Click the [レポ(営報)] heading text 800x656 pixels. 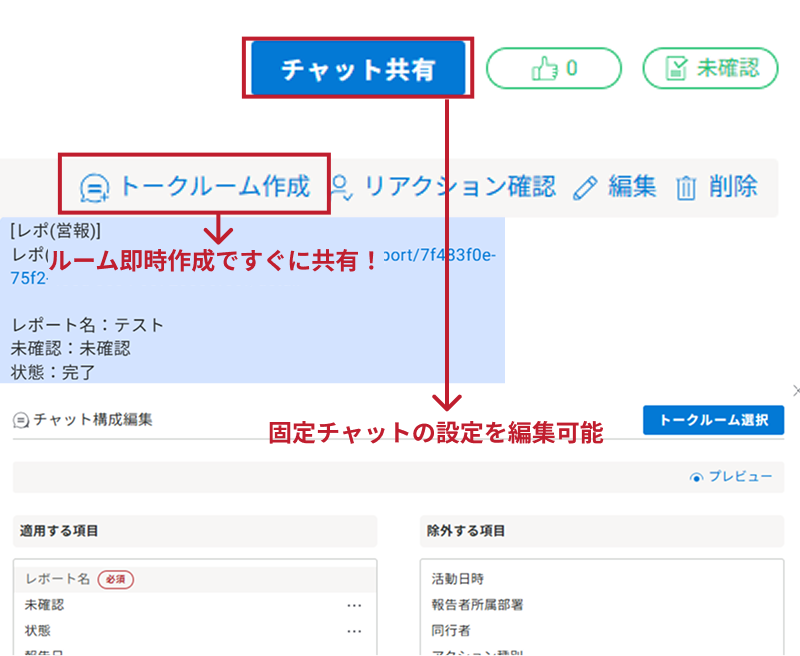pyautogui.click(x=56, y=231)
